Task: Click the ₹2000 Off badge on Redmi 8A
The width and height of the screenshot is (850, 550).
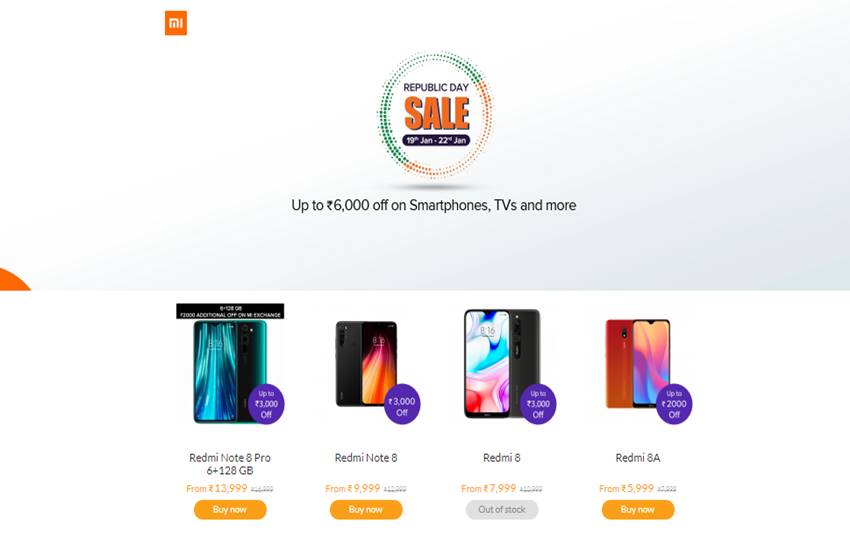Action: click(x=674, y=404)
